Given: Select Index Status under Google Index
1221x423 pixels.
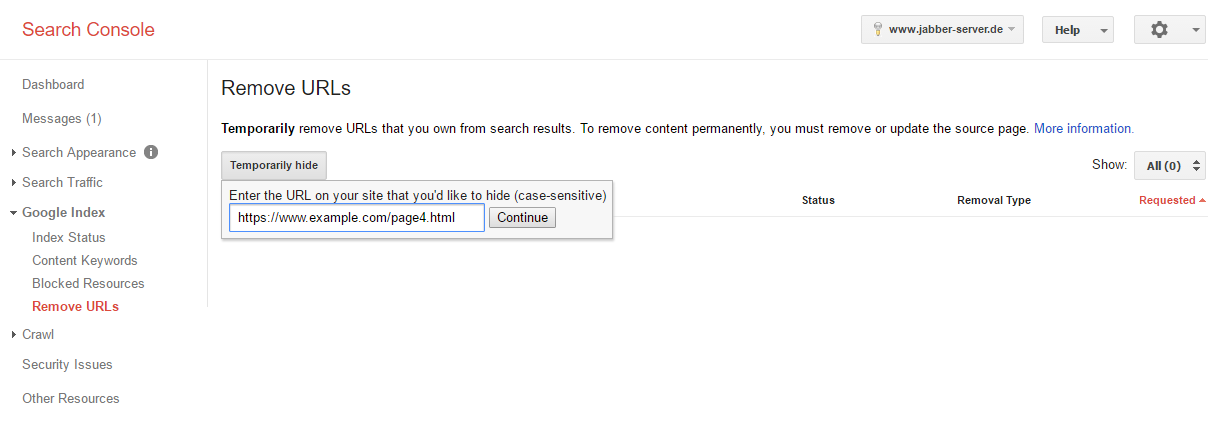Looking at the screenshot, I should coord(69,237).
